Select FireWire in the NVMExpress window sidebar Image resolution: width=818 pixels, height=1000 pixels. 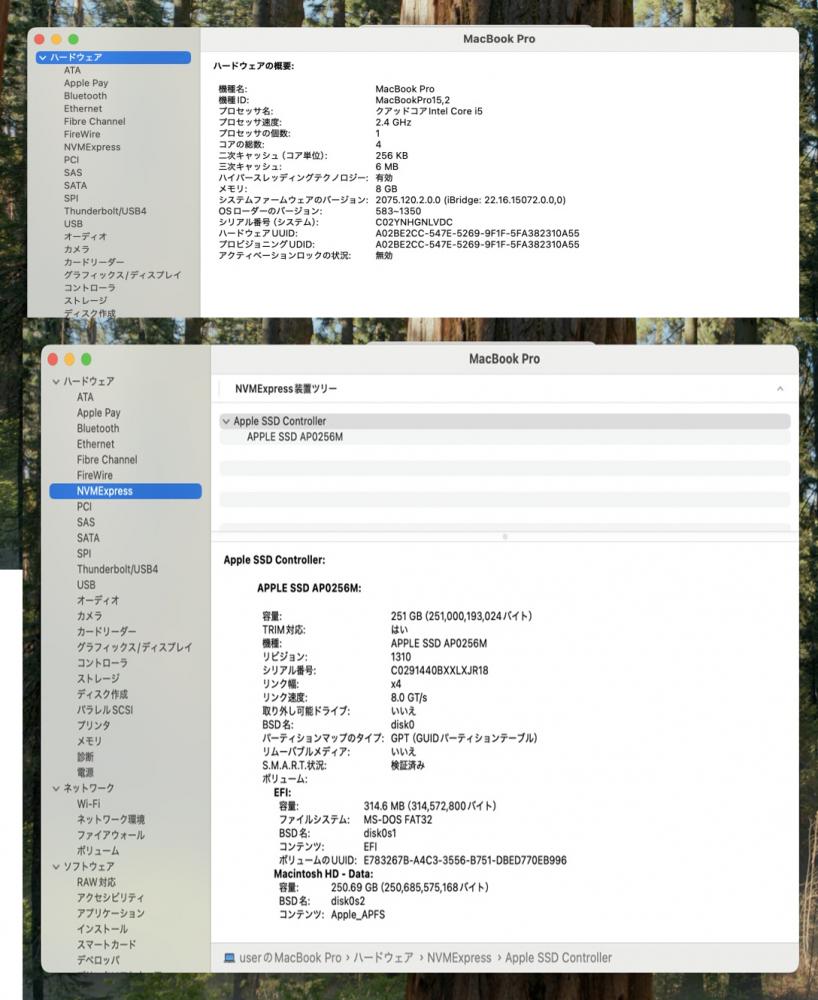[94, 475]
